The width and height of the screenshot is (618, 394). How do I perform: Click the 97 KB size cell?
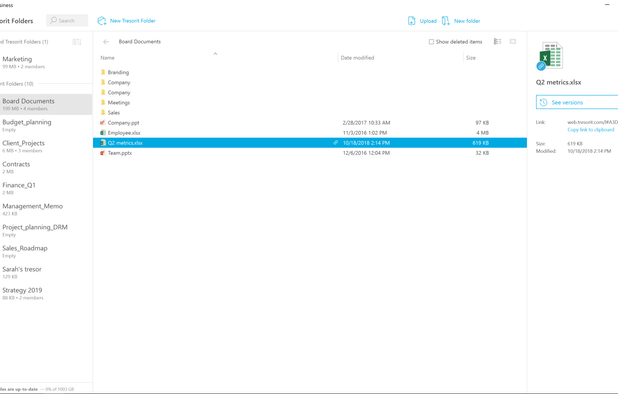[x=482, y=123]
